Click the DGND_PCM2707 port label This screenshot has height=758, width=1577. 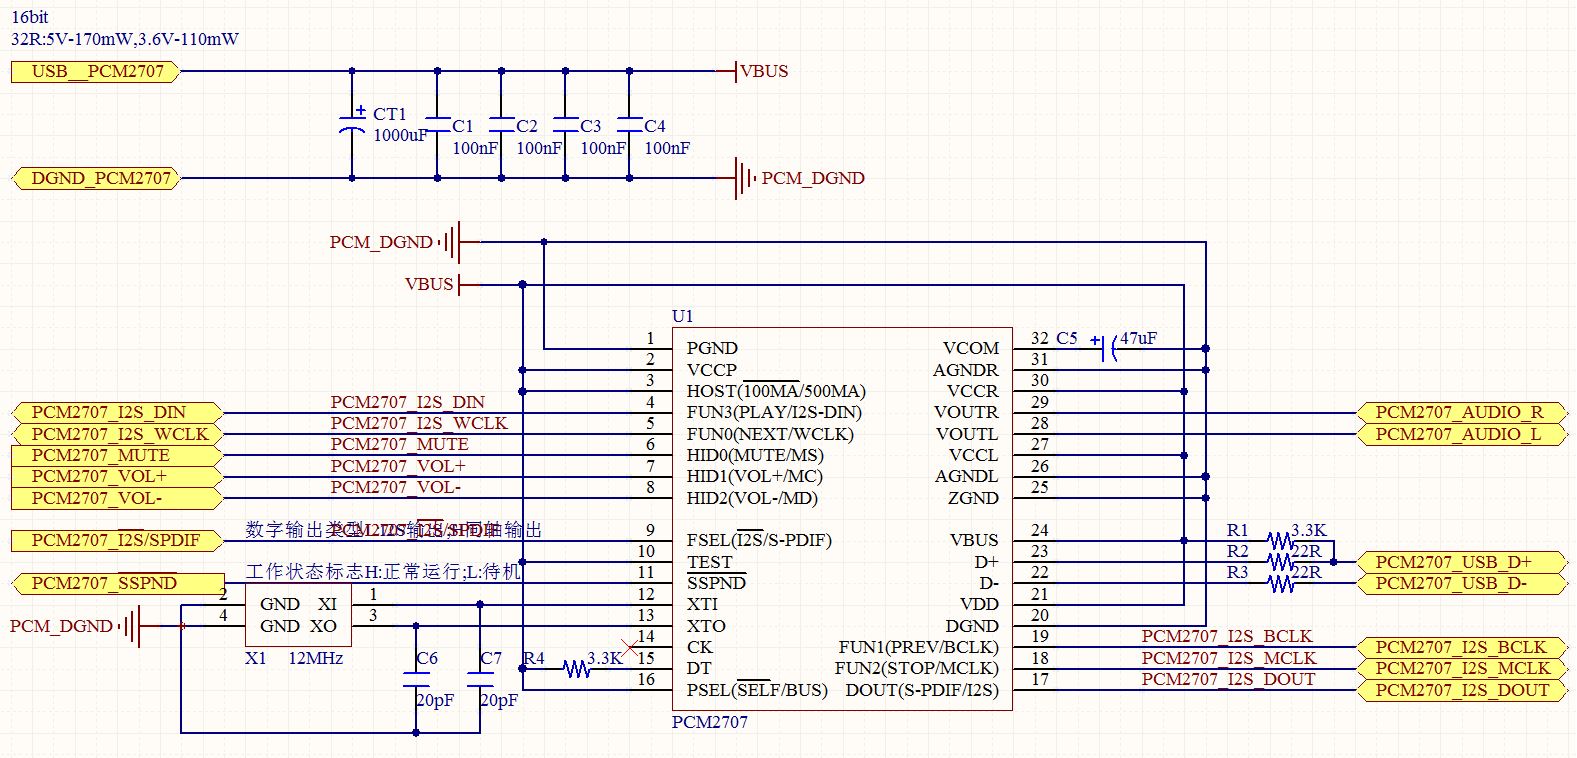pyautogui.click(x=95, y=178)
